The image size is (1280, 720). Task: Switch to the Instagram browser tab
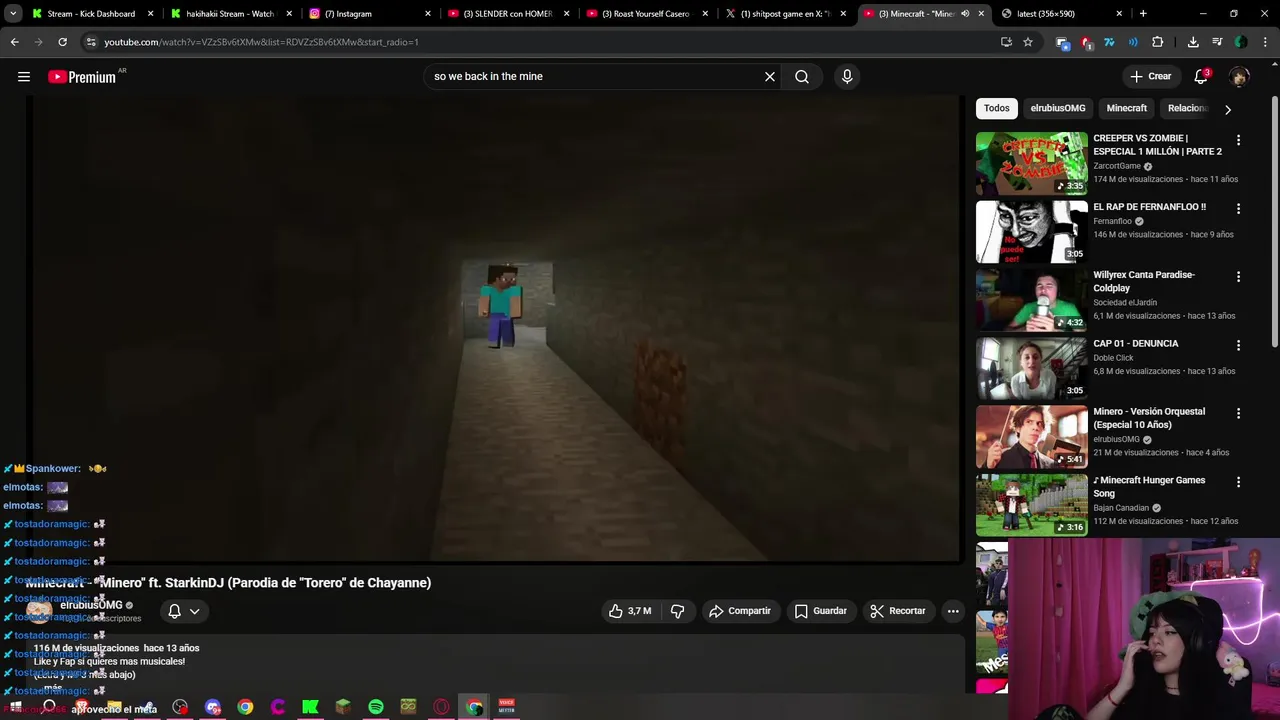tap(370, 14)
